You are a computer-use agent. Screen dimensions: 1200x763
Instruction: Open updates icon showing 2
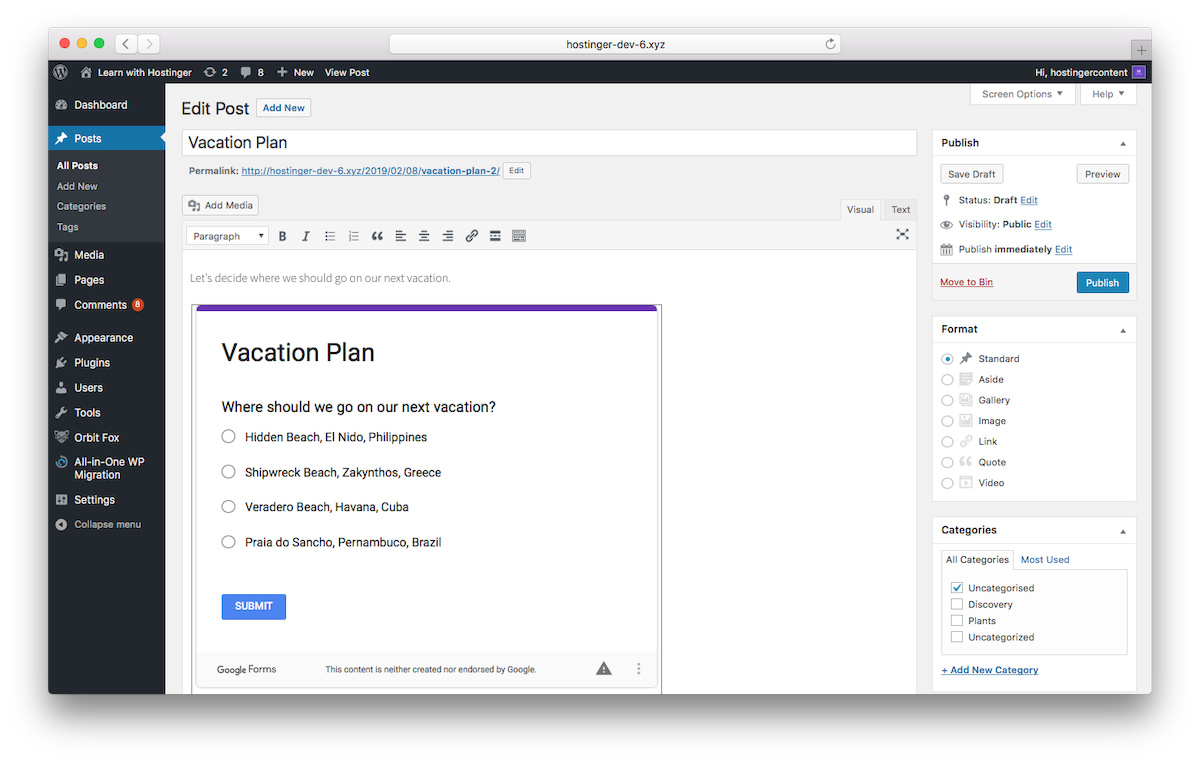pyautogui.click(x=215, y=72)
